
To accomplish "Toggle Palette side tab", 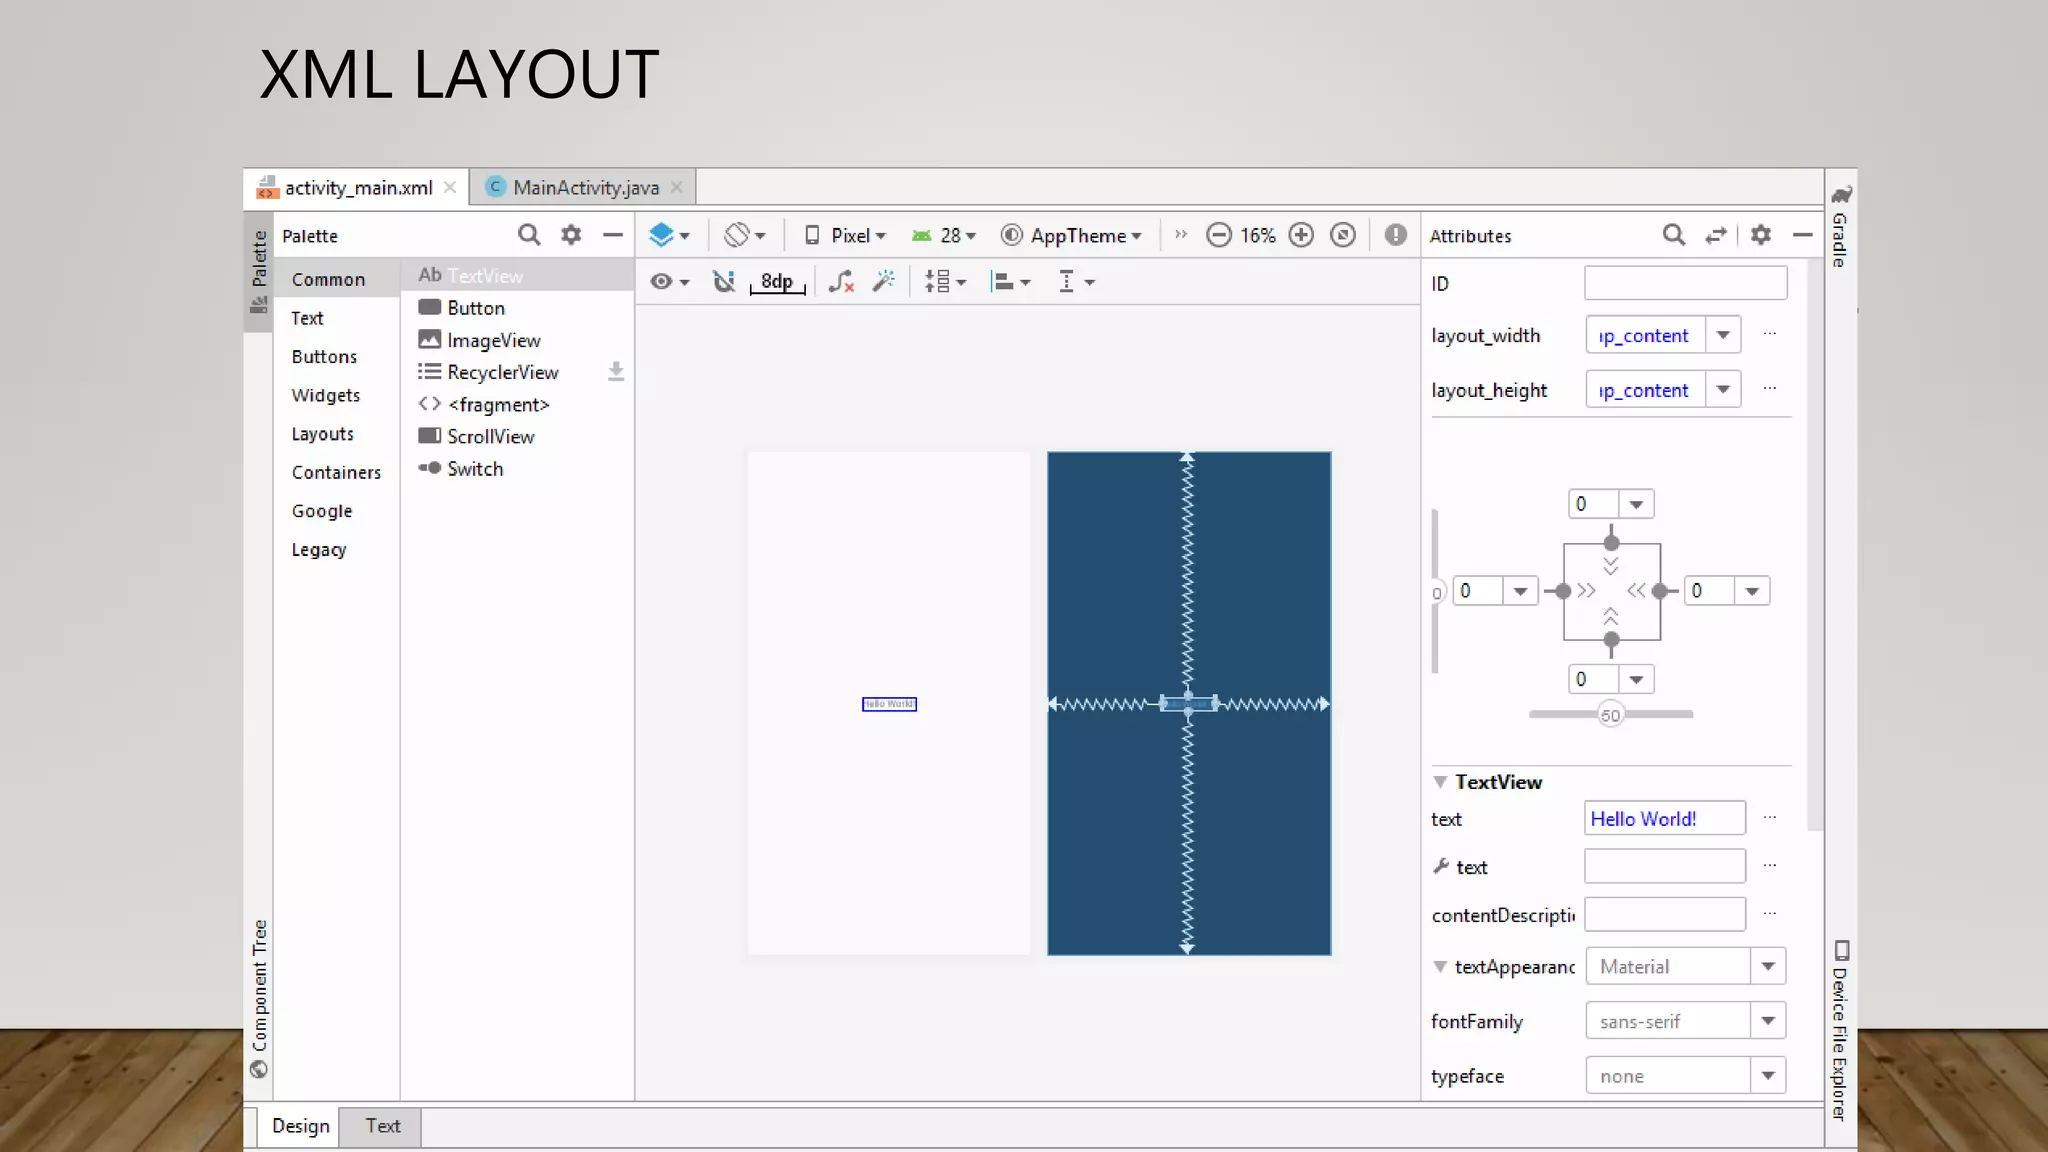I will (259, 271).
